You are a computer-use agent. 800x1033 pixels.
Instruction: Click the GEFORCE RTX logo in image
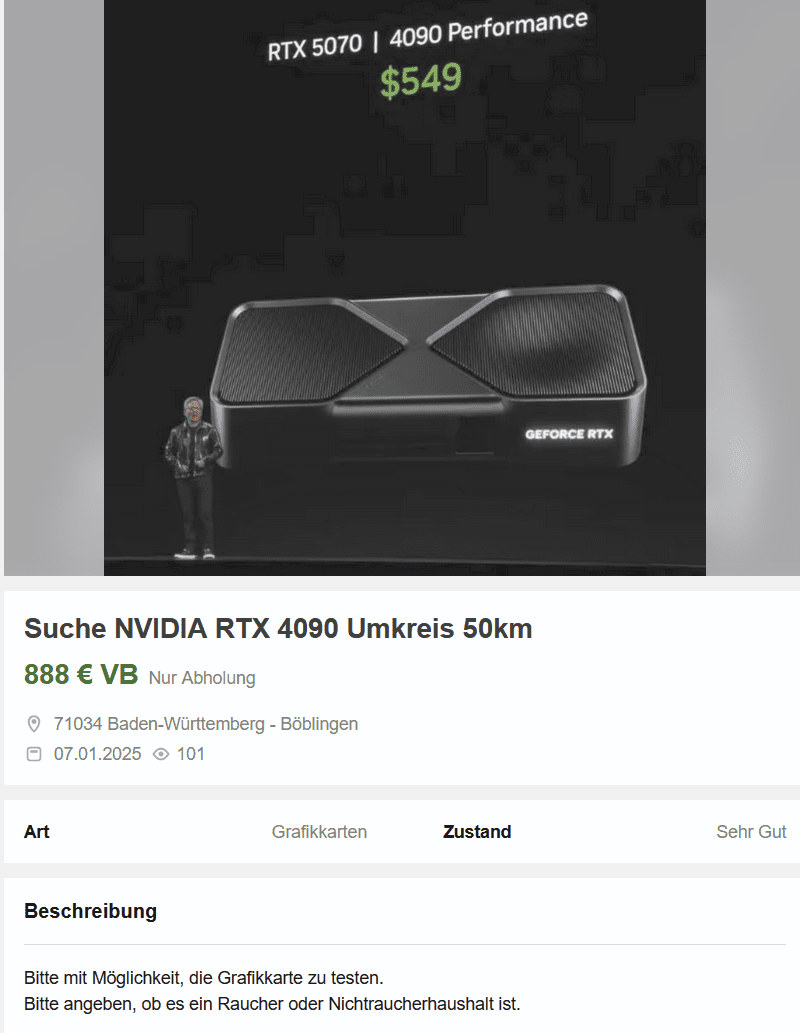coord(569,434)
